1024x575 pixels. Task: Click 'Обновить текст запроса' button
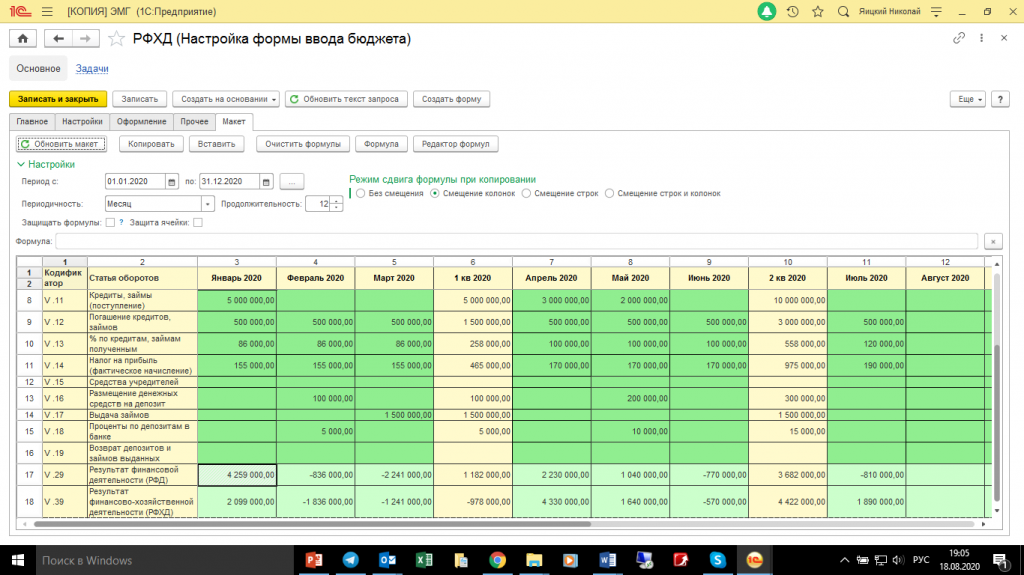point(346,99)
